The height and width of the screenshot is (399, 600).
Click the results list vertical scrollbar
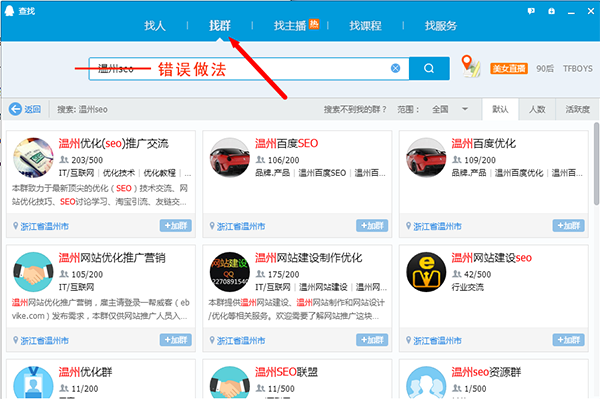(597, 163)
